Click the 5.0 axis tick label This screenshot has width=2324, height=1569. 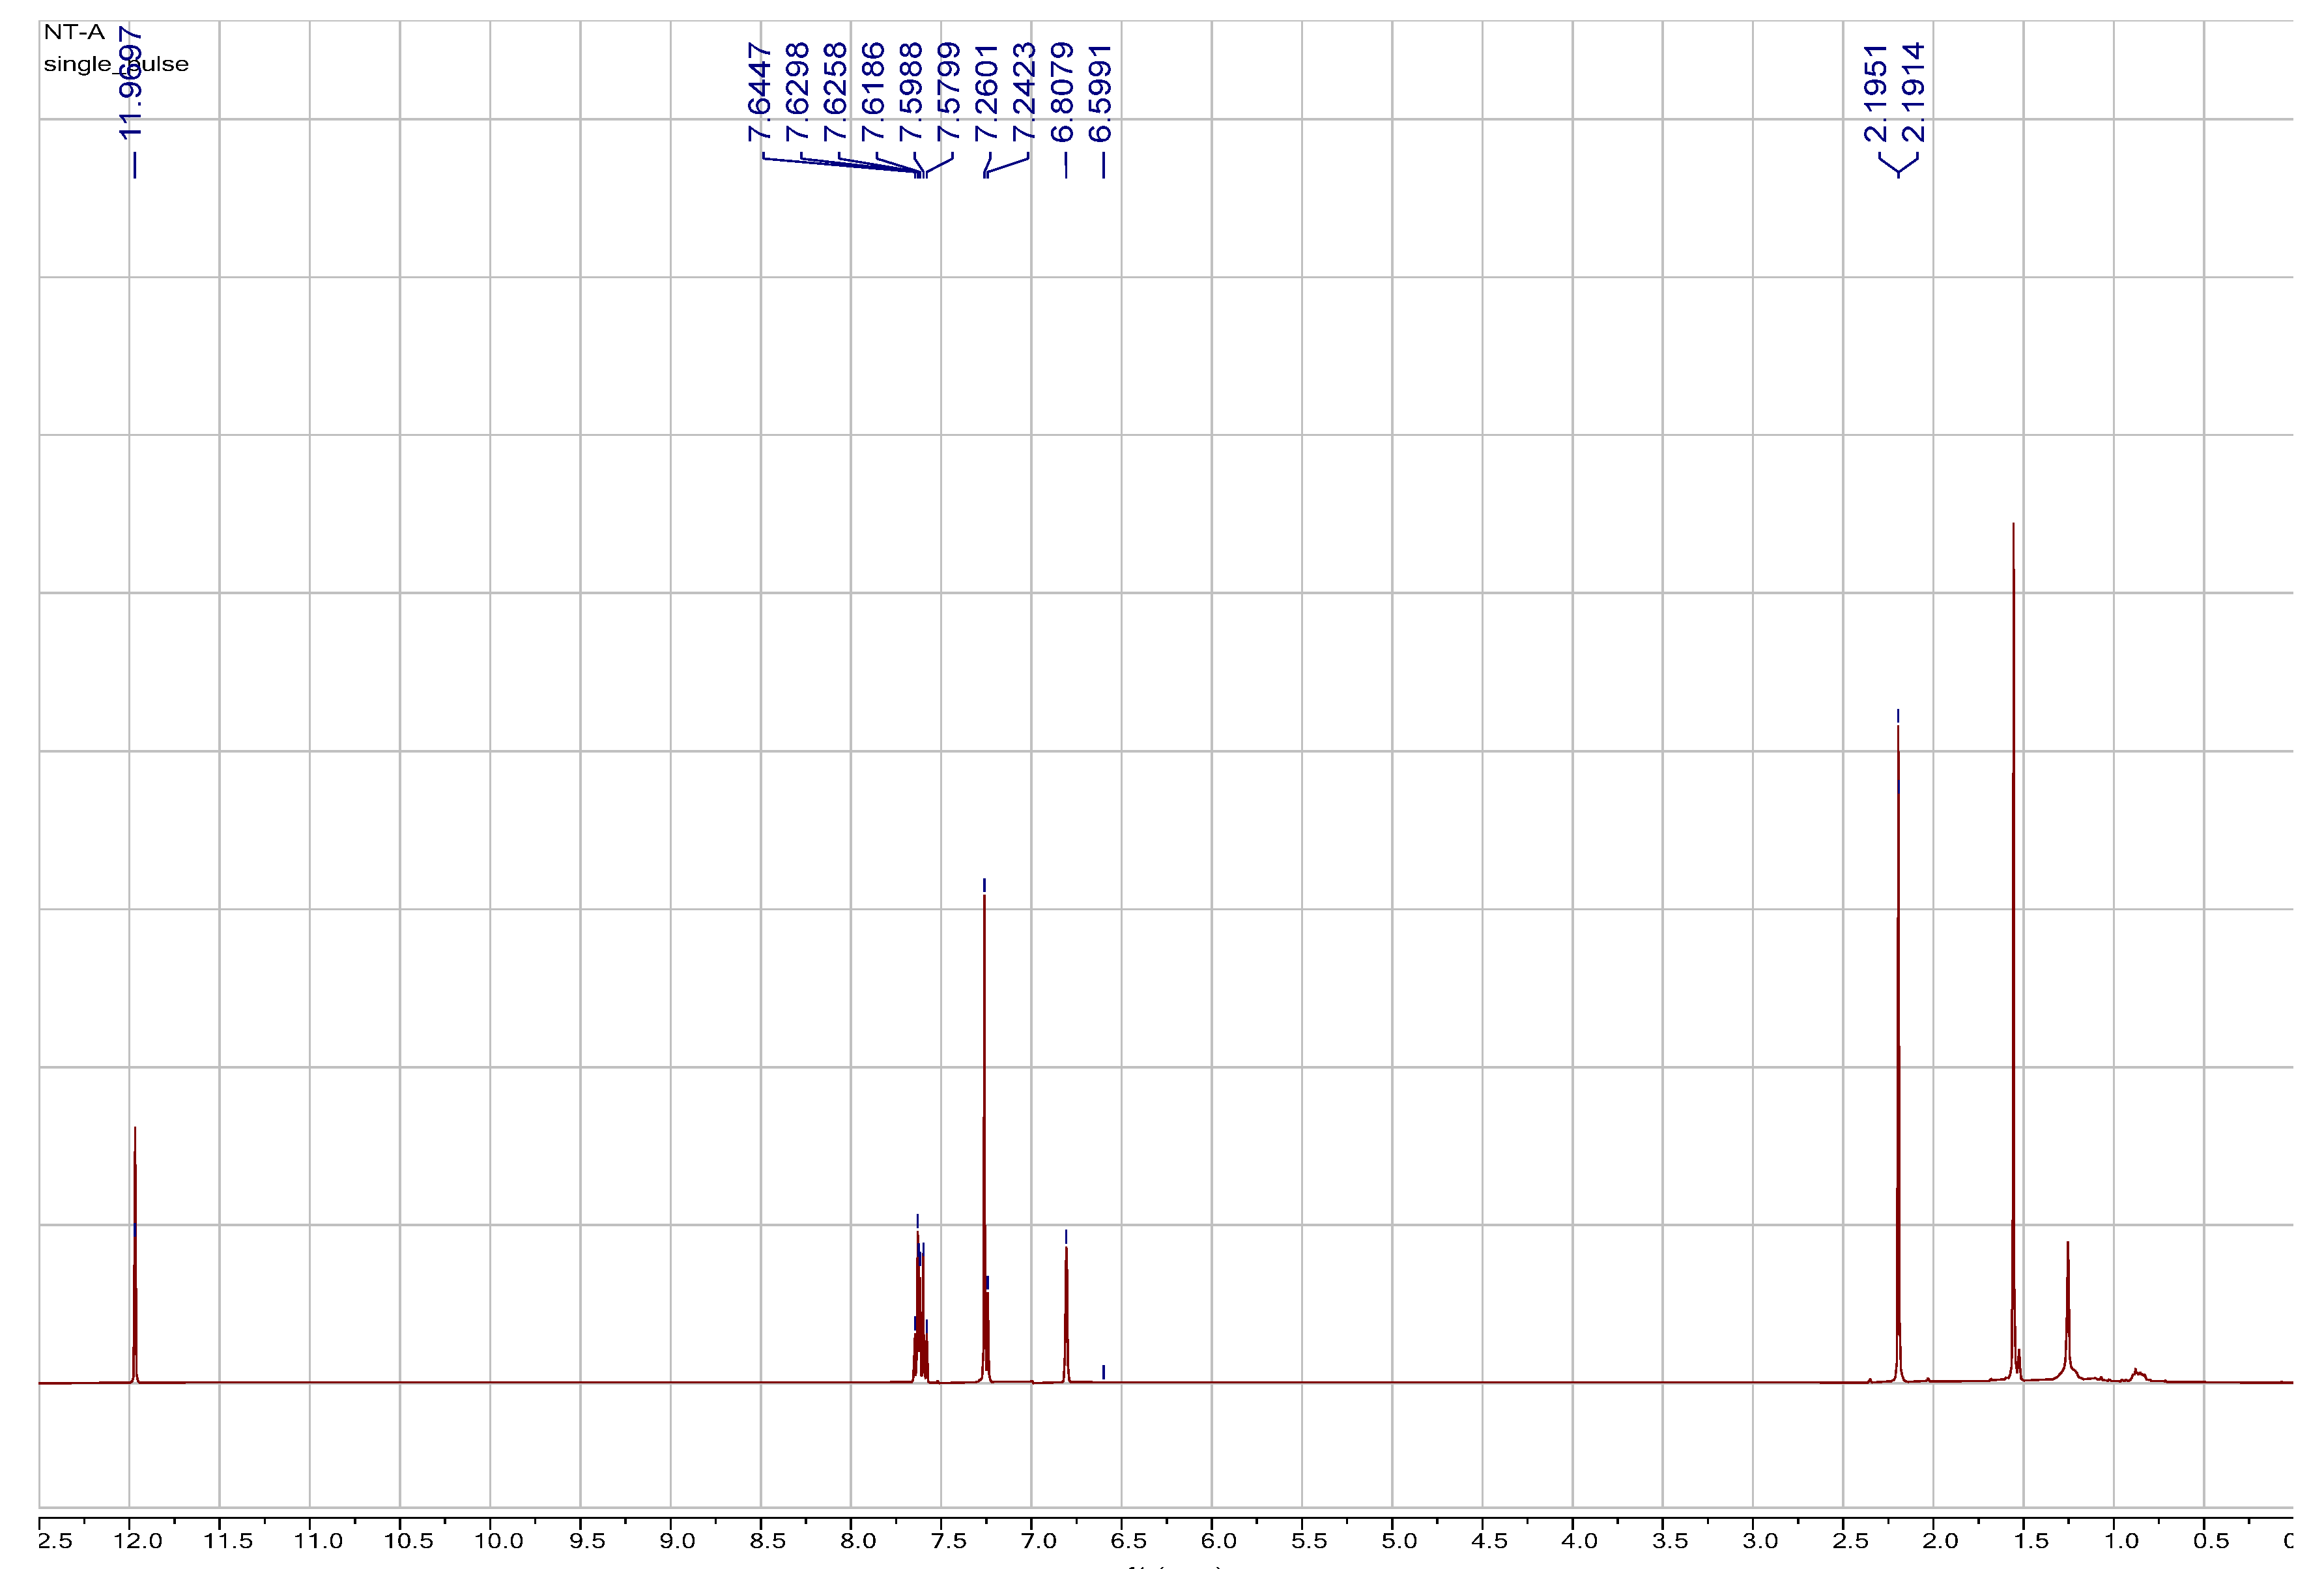(1399, 1541)
